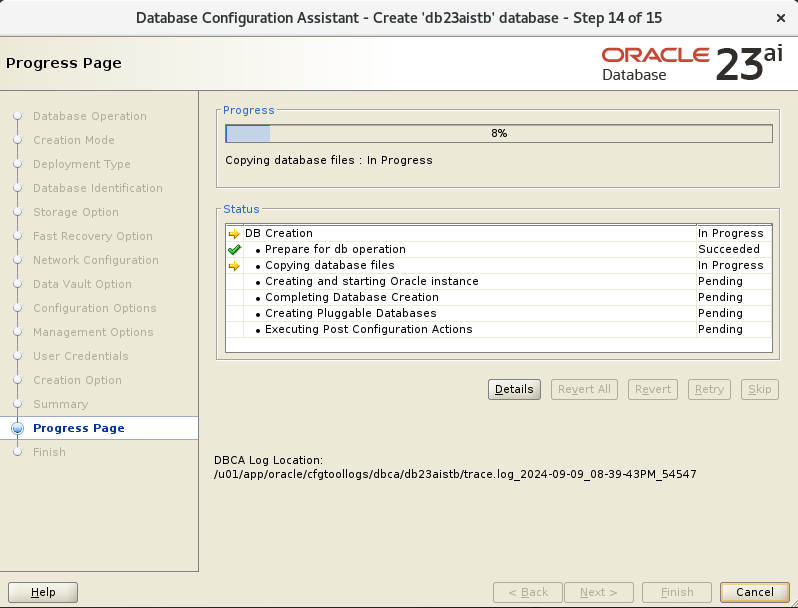Select Creation Mode step in sidebar
The height and width of the screenshot is (608, 798).
point(74,140)
